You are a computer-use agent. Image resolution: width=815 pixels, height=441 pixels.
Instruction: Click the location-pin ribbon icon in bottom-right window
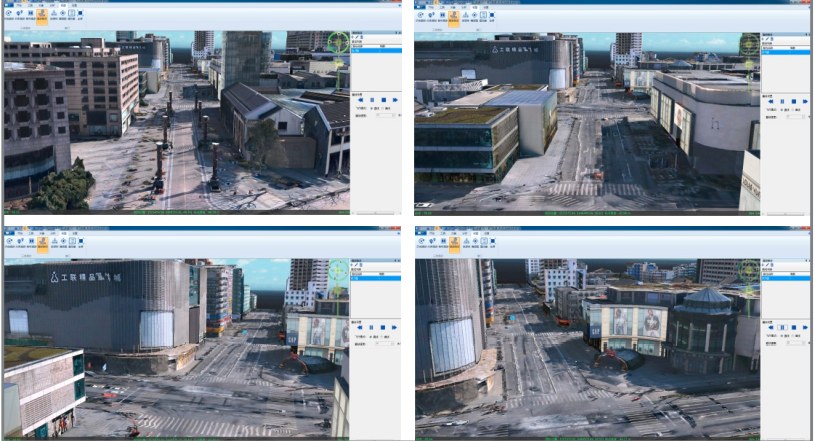tap(431, 241)
